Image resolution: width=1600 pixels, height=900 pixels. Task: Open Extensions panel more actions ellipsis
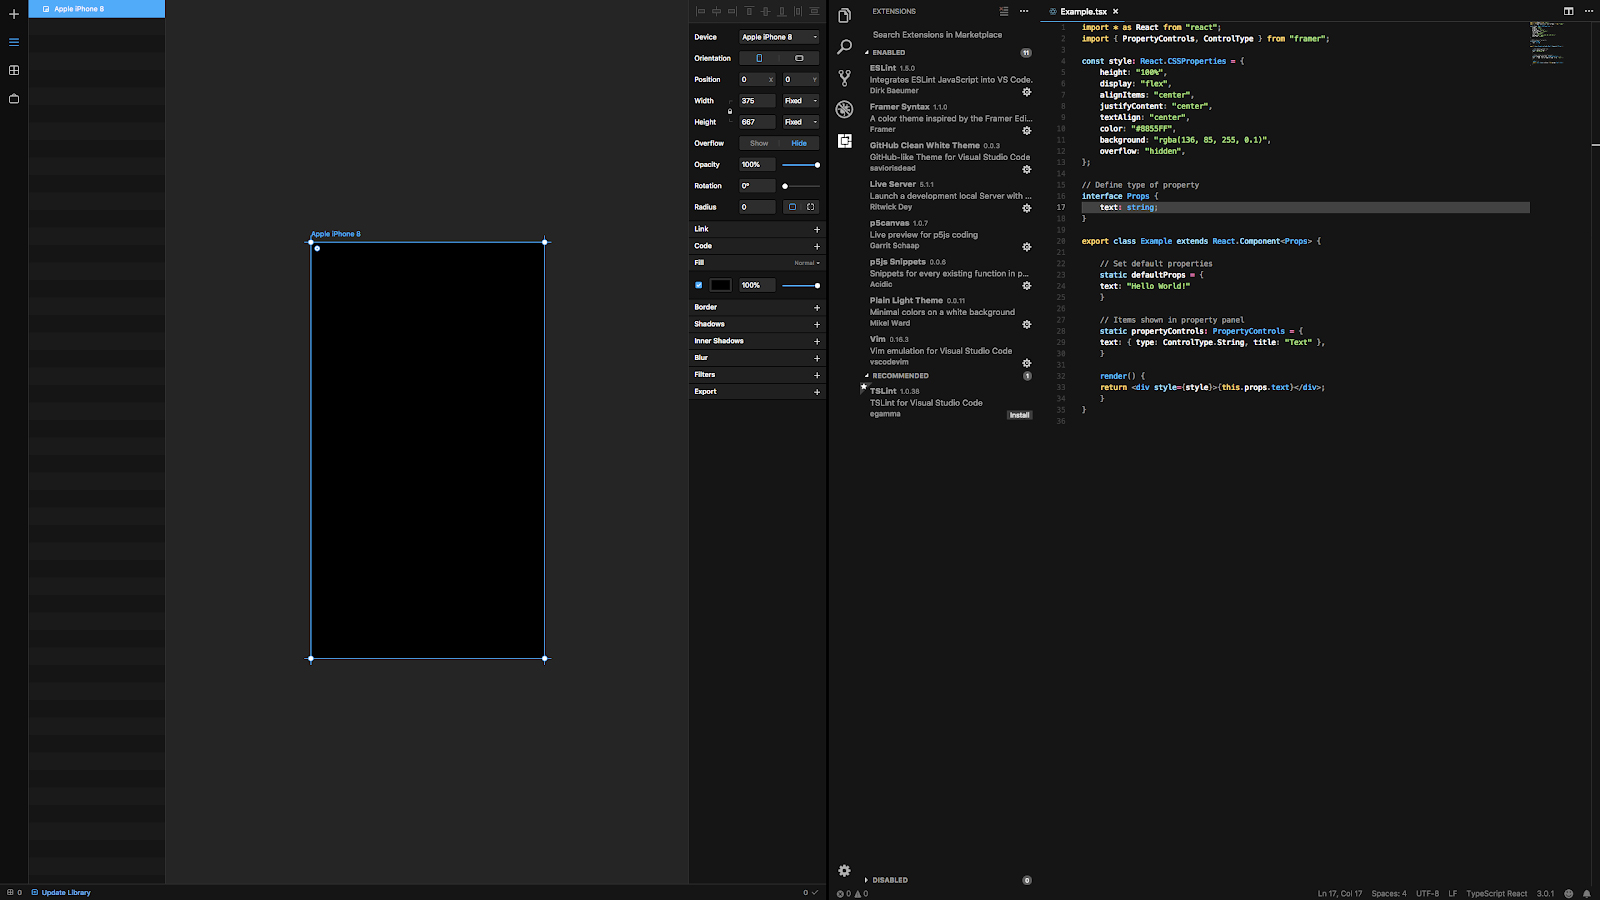click(1024, 11)
